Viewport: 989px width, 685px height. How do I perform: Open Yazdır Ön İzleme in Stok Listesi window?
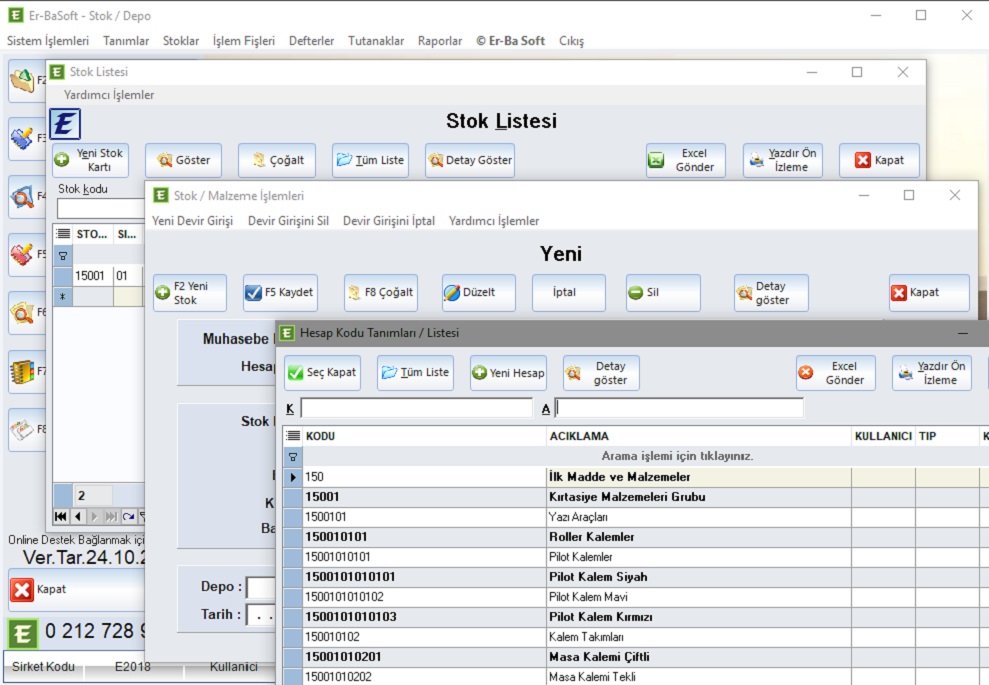coord(783,160)
